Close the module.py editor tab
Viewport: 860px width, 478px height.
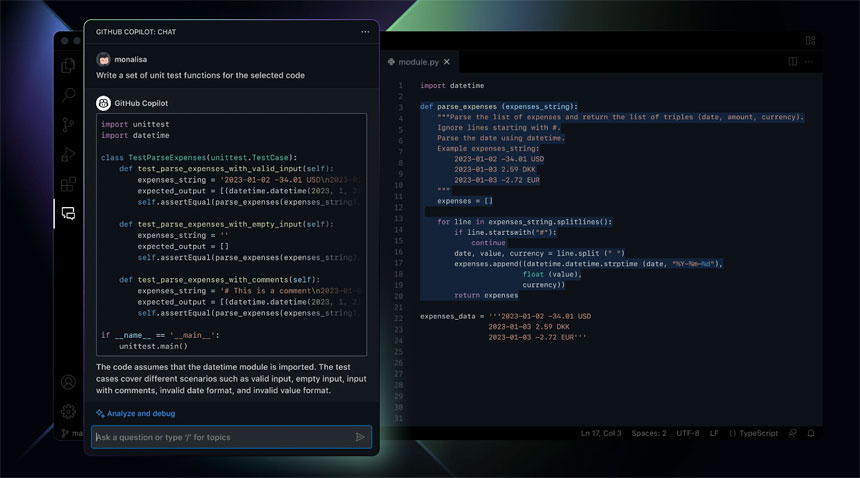447,62
